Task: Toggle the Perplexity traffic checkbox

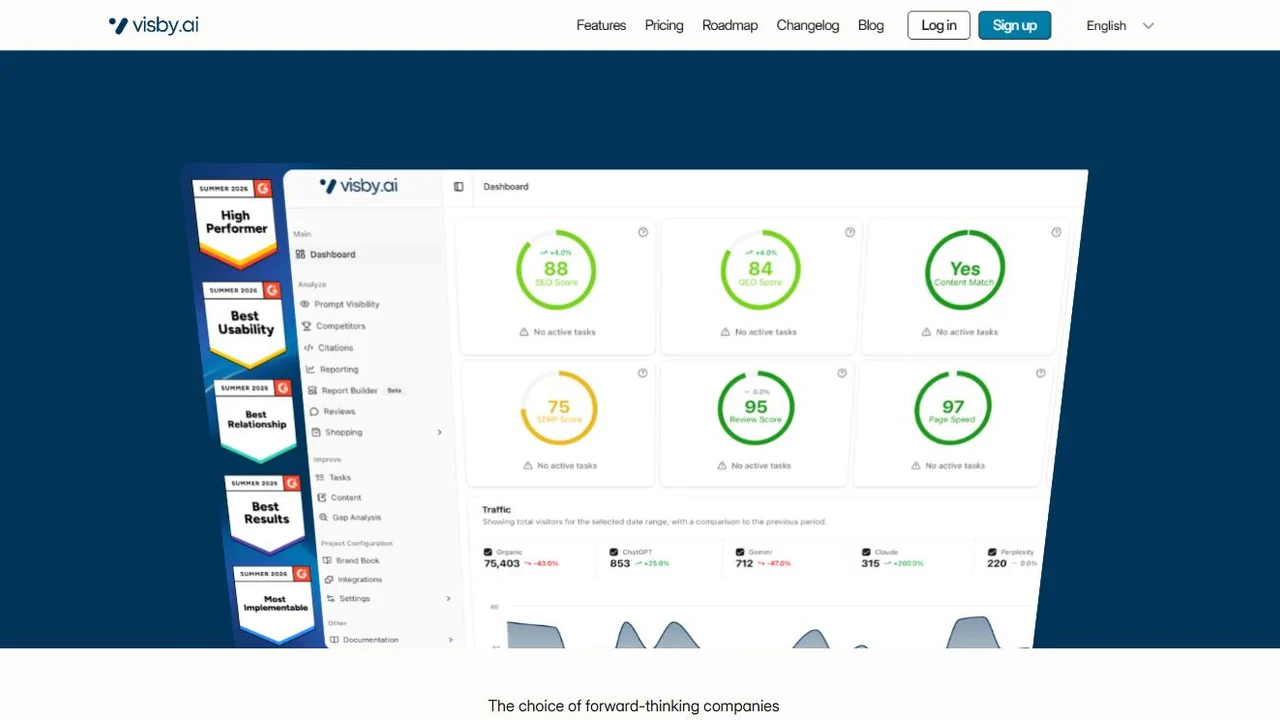Action: 992,552
